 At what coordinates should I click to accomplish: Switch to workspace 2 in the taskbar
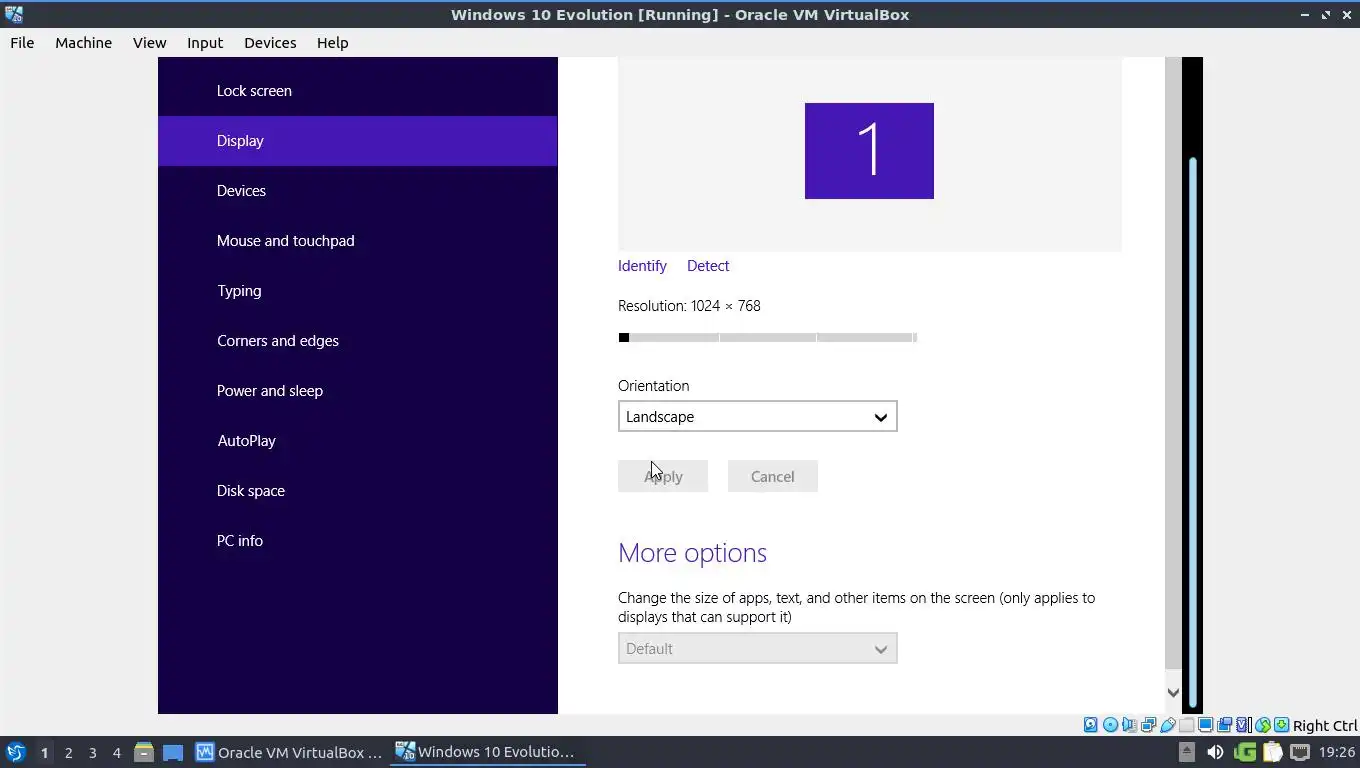tap(68, 752)
